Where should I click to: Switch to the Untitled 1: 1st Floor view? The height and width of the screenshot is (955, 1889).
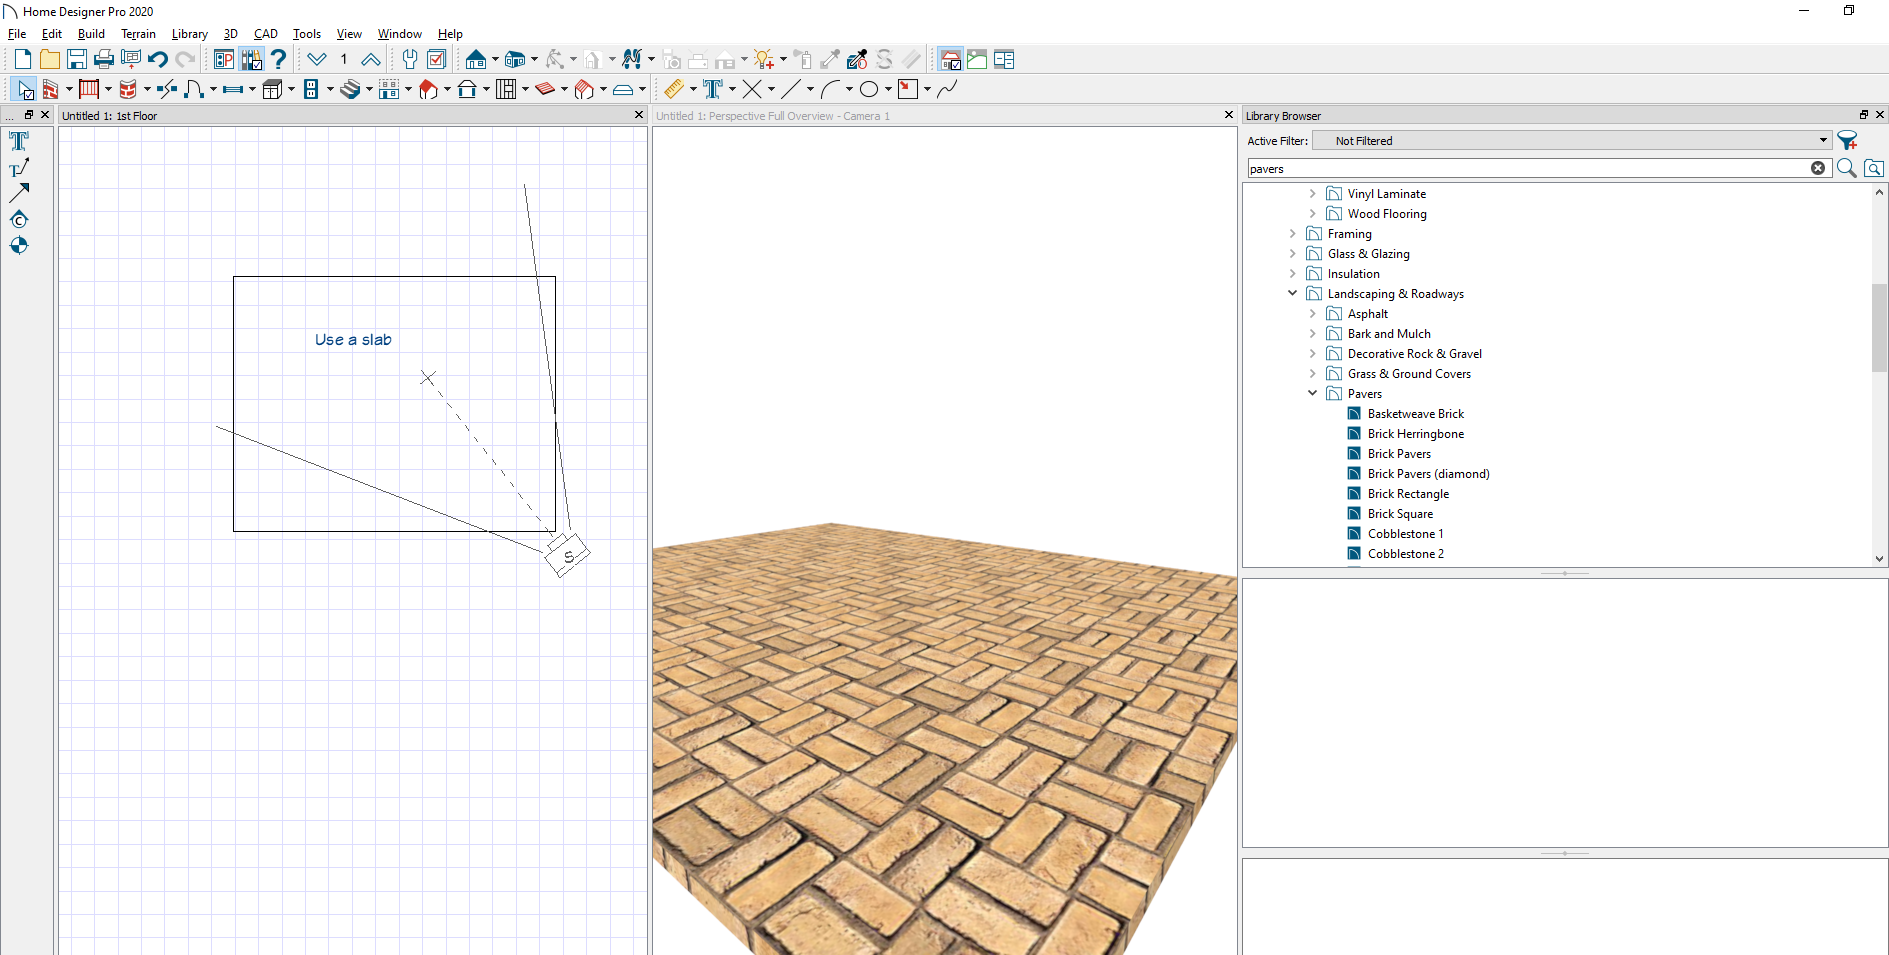110,116
